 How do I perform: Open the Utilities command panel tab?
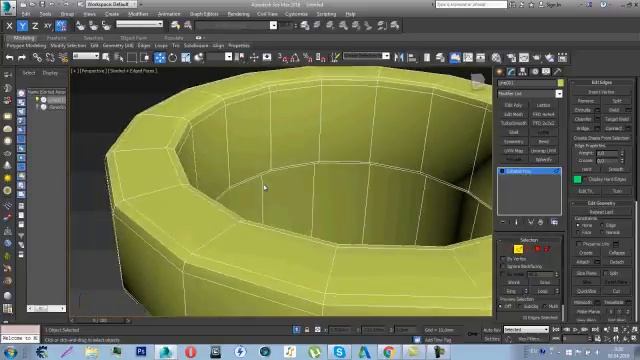tap(558, 72)
